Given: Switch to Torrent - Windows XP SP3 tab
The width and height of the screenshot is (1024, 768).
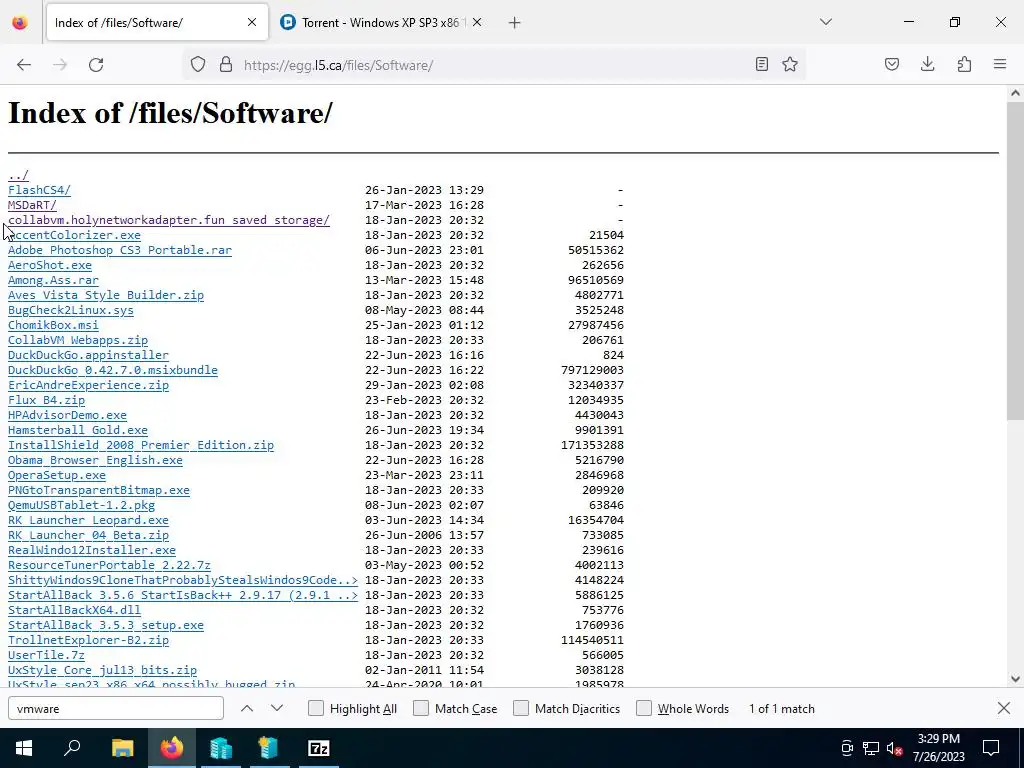Looking at the screenshot, I should point(381,22).
